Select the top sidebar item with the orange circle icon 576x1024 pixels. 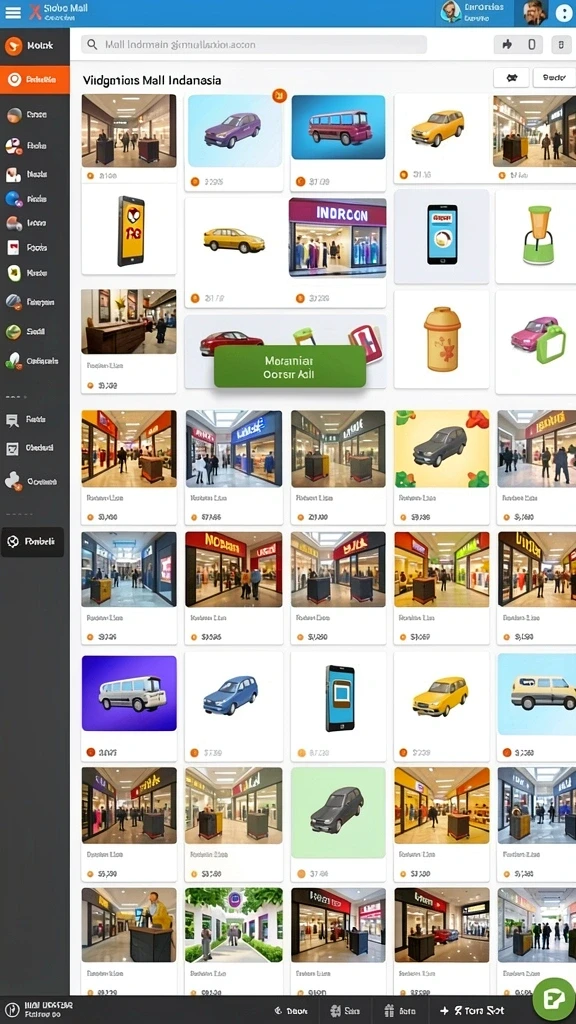[x=35, y=46]
